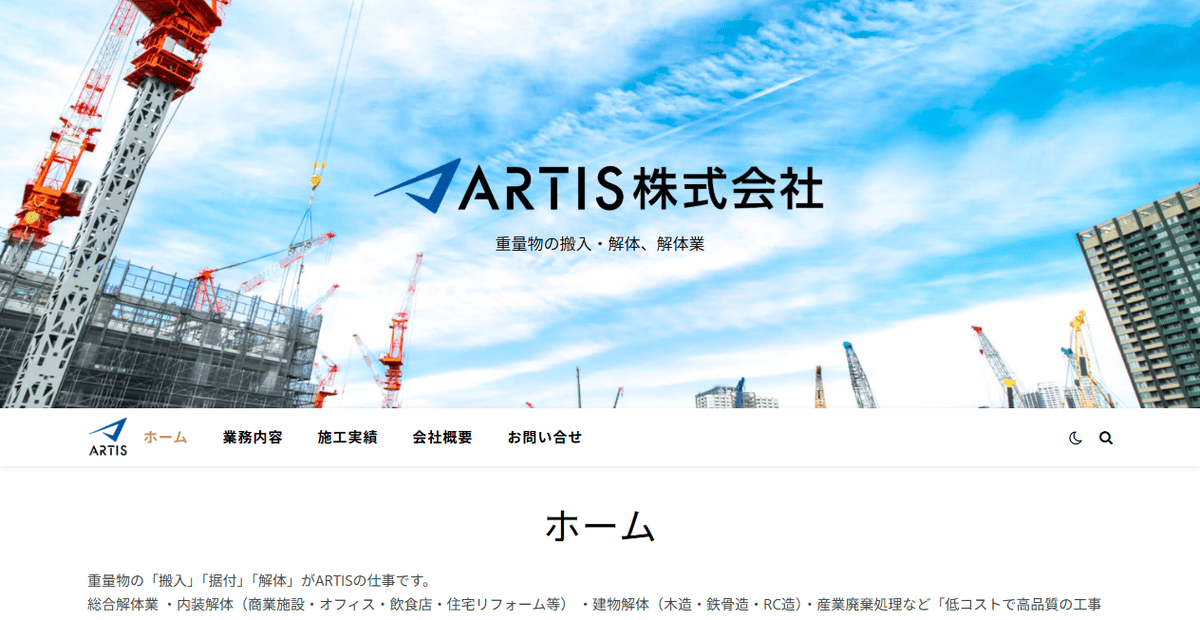Navigate to the 施工実績 page
Image resolution: width=1200 pixels, height=620 pixels.
(347, 437)
